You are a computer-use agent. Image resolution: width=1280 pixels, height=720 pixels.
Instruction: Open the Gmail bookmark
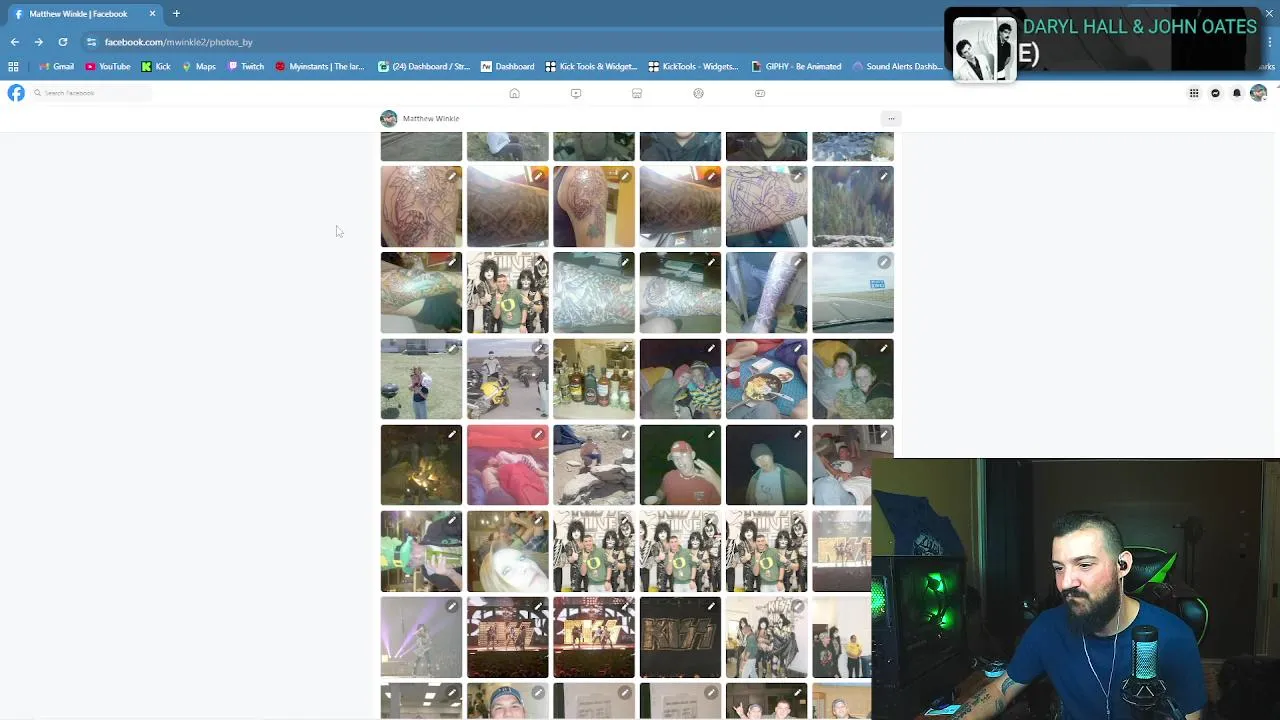56,66
